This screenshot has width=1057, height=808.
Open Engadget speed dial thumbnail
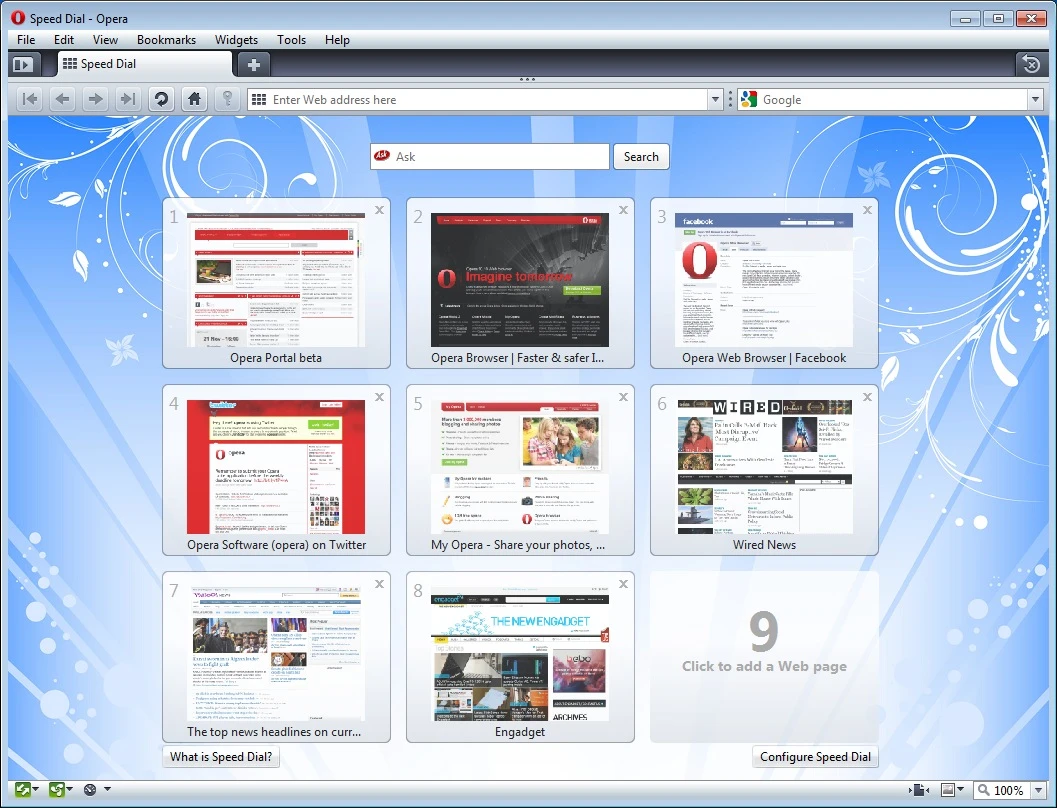(x=520, y=654)
